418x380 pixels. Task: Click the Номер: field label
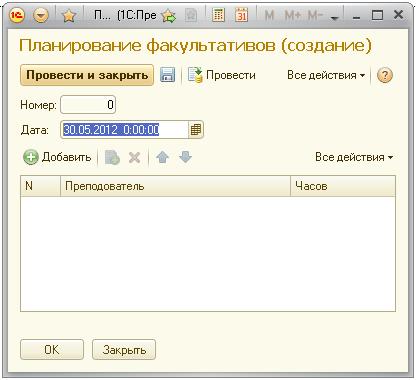click(x=38, y=105)
